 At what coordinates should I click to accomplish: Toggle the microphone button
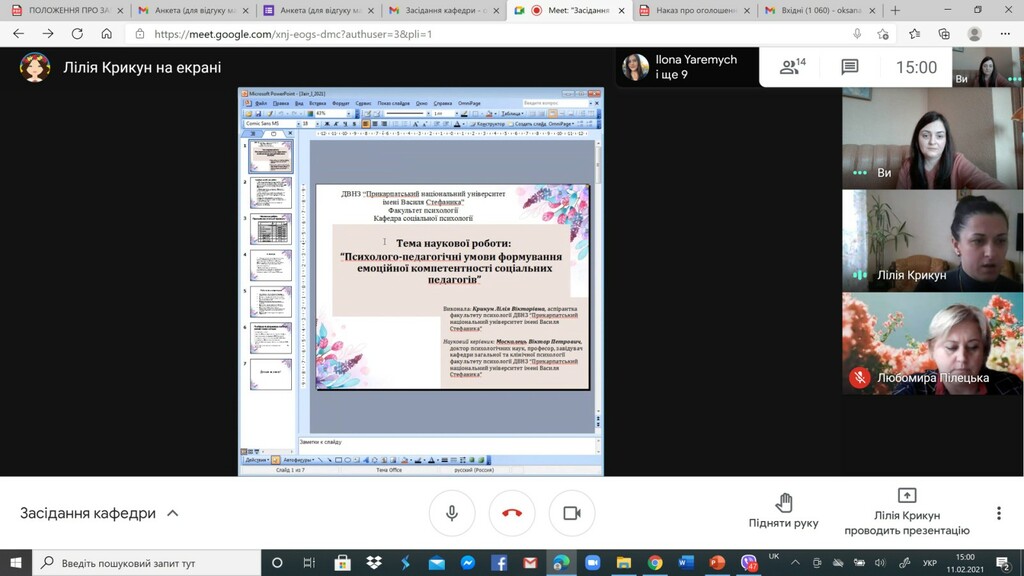click(x=452, y=513)
